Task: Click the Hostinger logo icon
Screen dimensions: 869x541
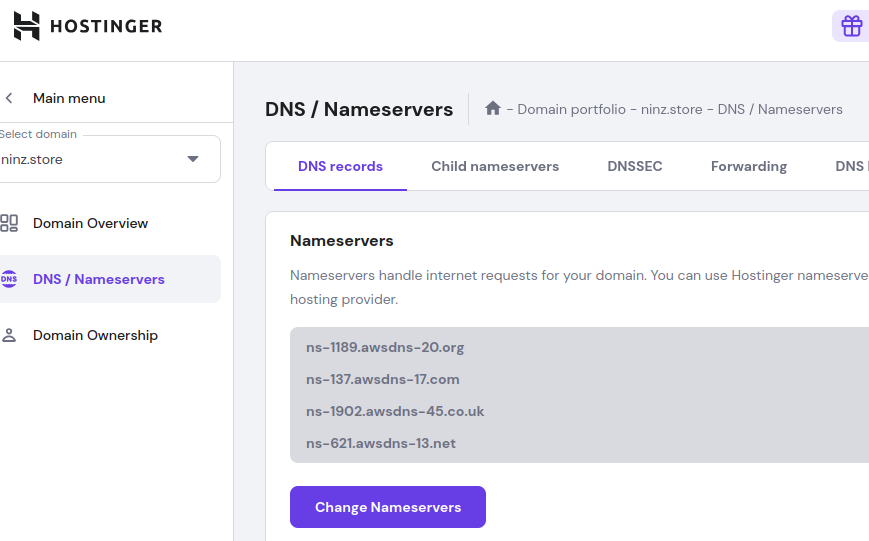Action: tap(27, 26)
